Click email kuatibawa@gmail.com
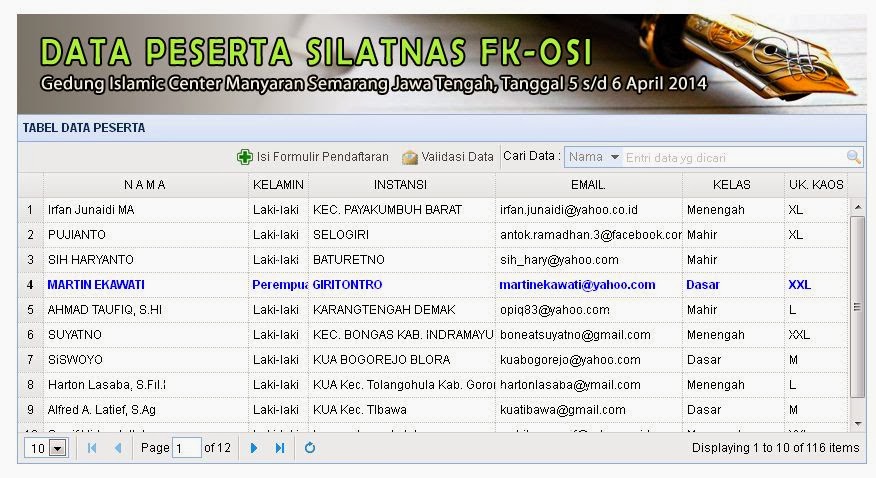This screenshot has width=876, height=478. point(563,410)
